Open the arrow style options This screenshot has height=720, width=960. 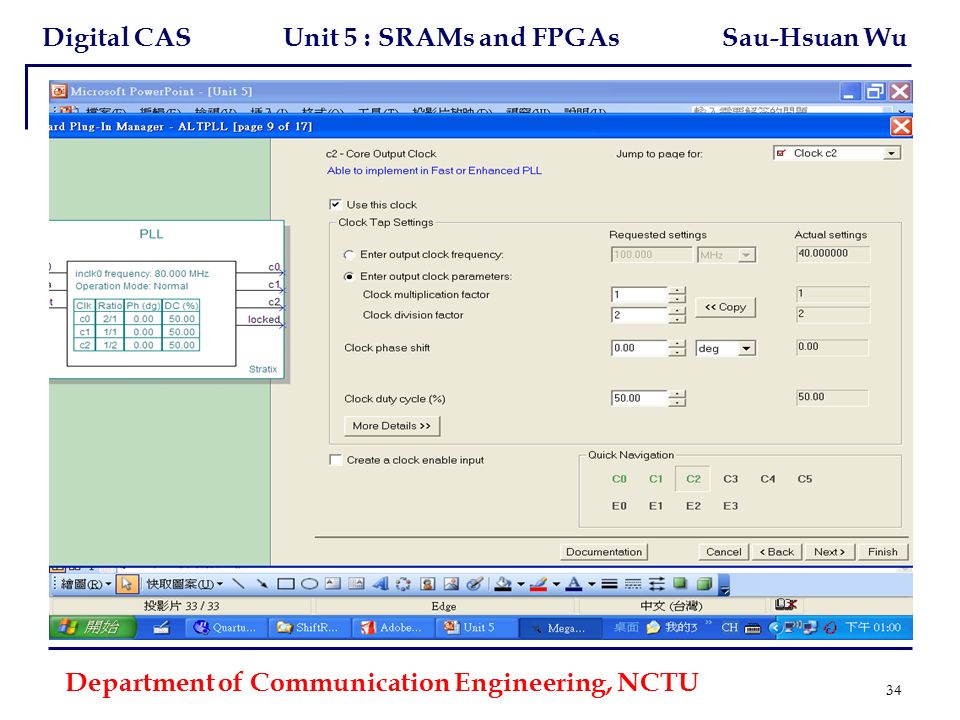(656, 583)
